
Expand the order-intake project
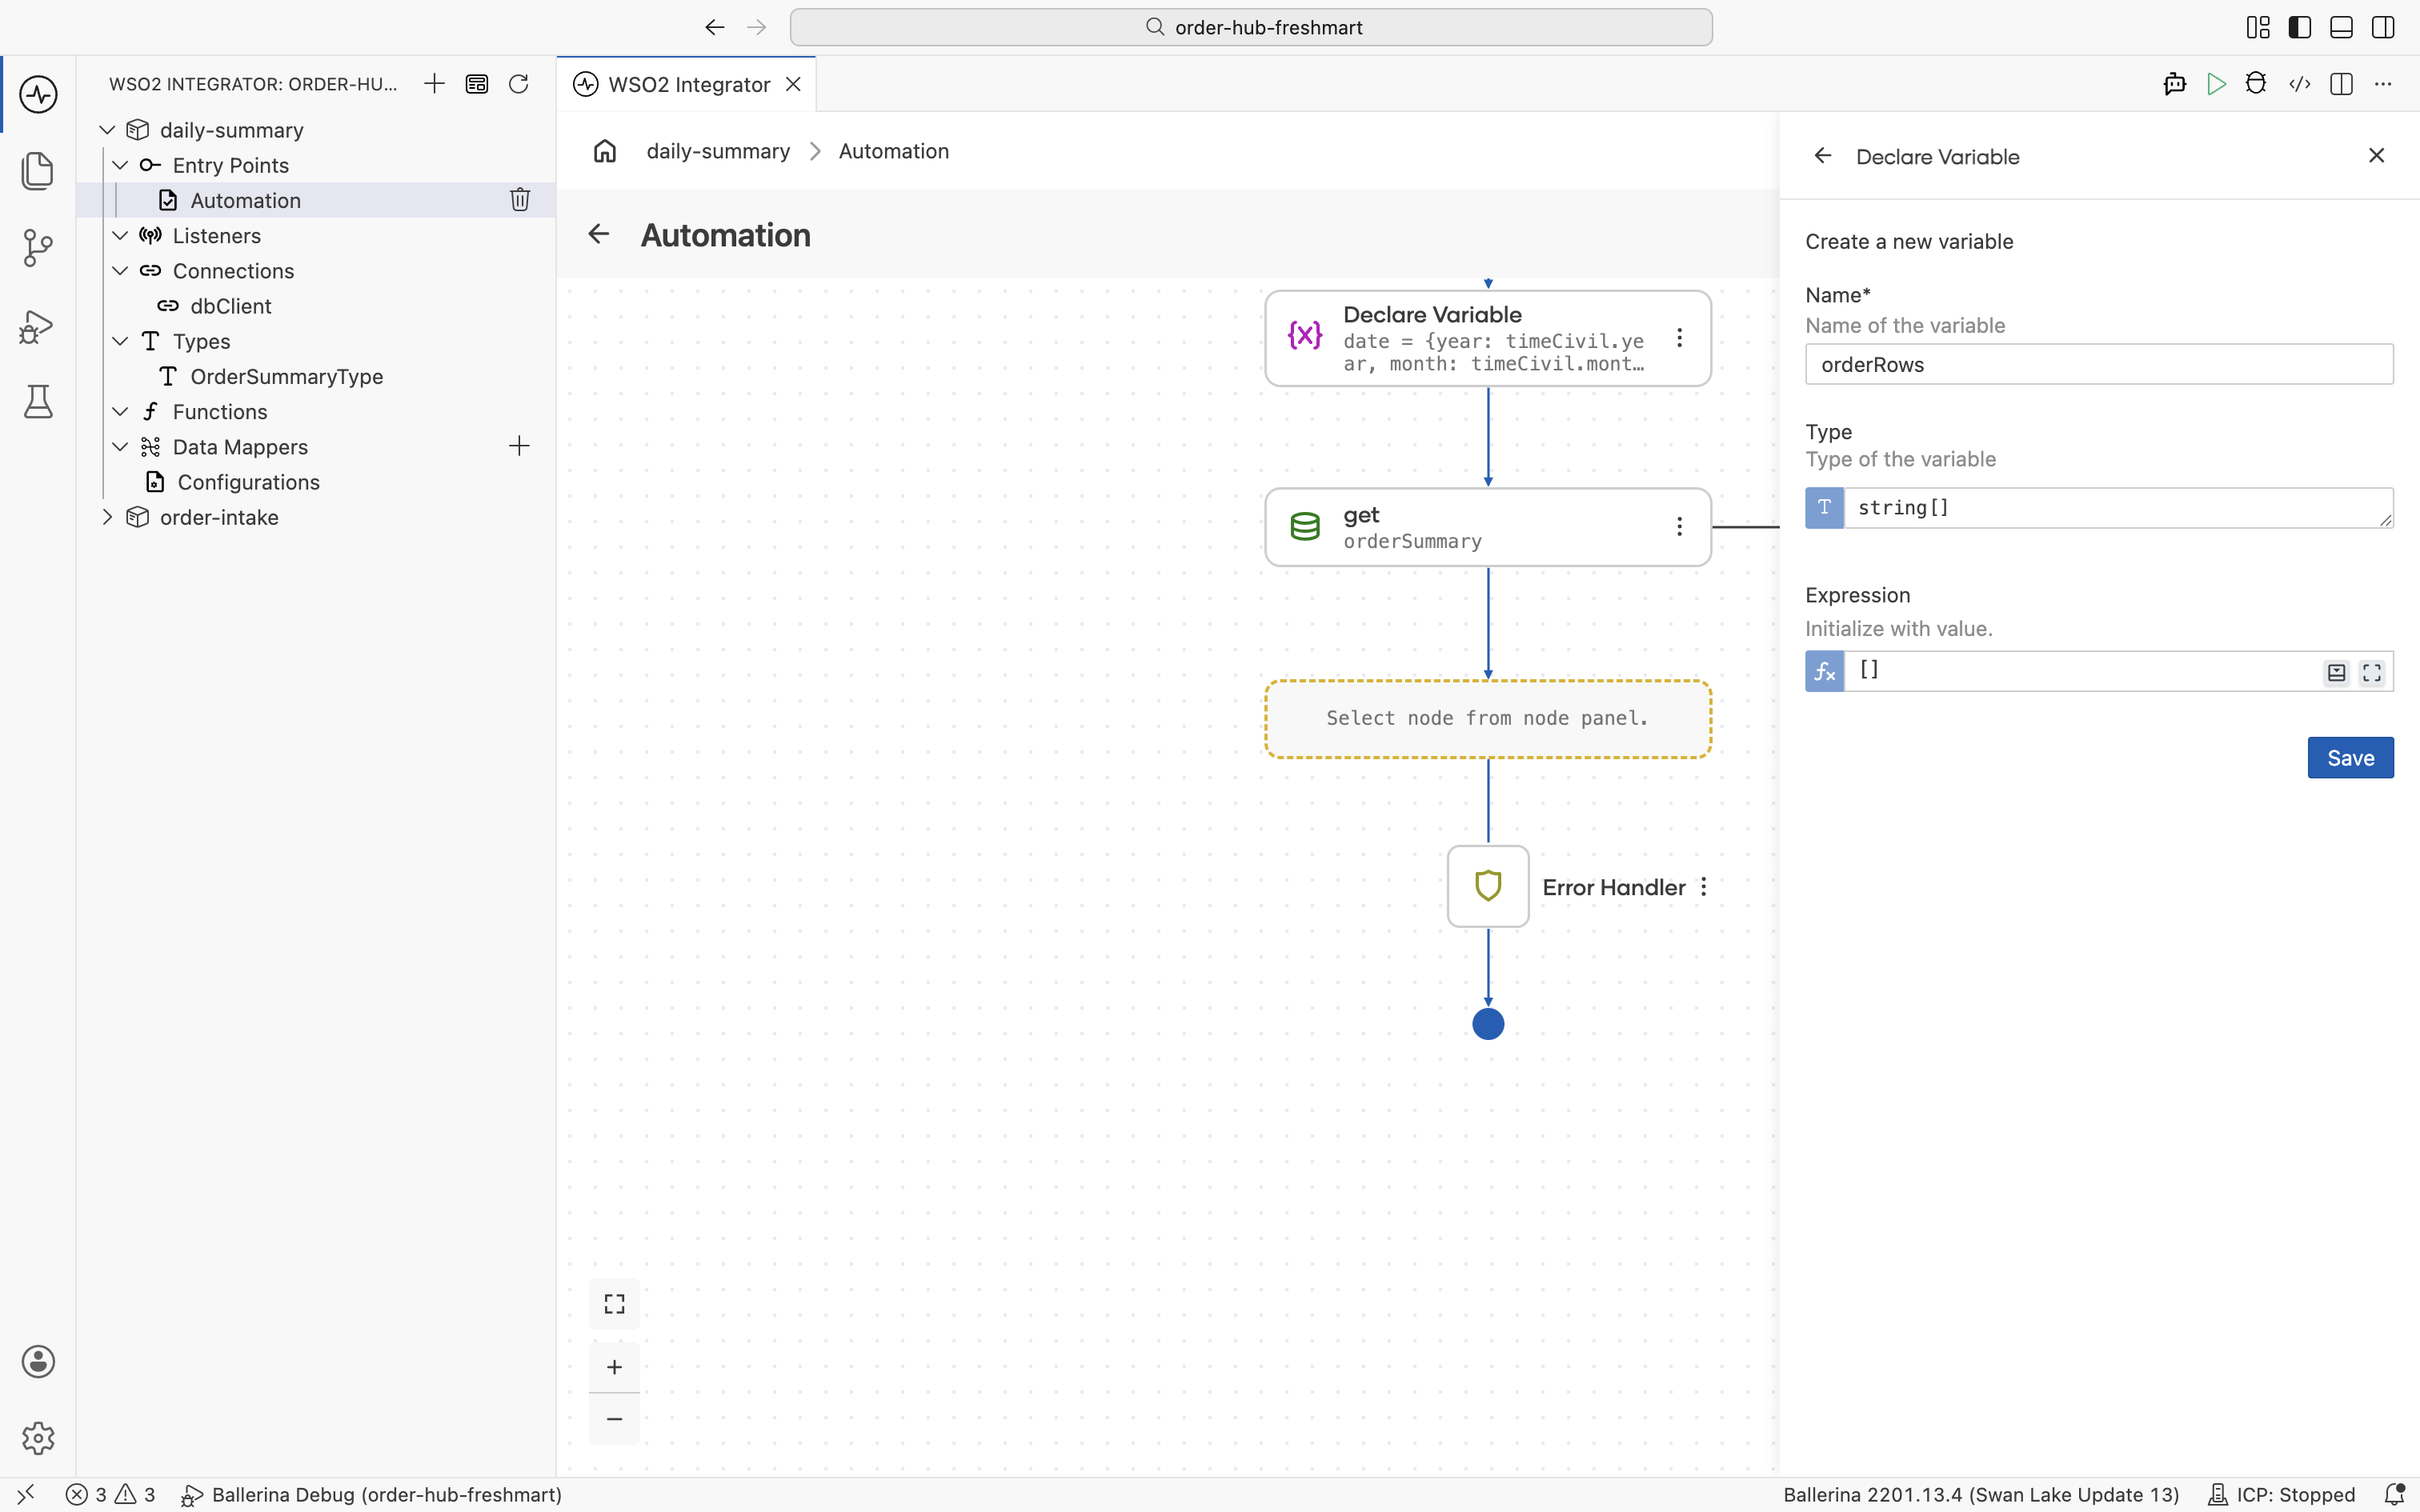tap(107, 517)
